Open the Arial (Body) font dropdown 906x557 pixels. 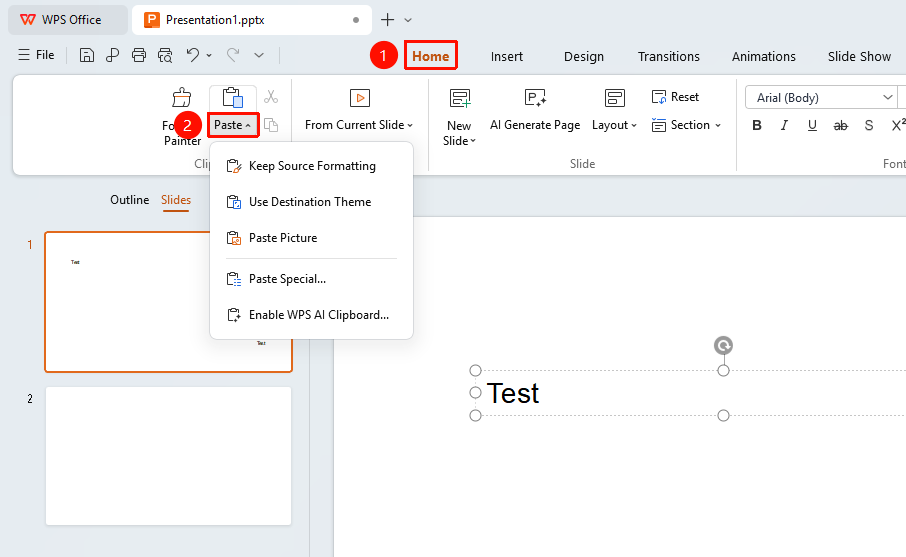888,97
